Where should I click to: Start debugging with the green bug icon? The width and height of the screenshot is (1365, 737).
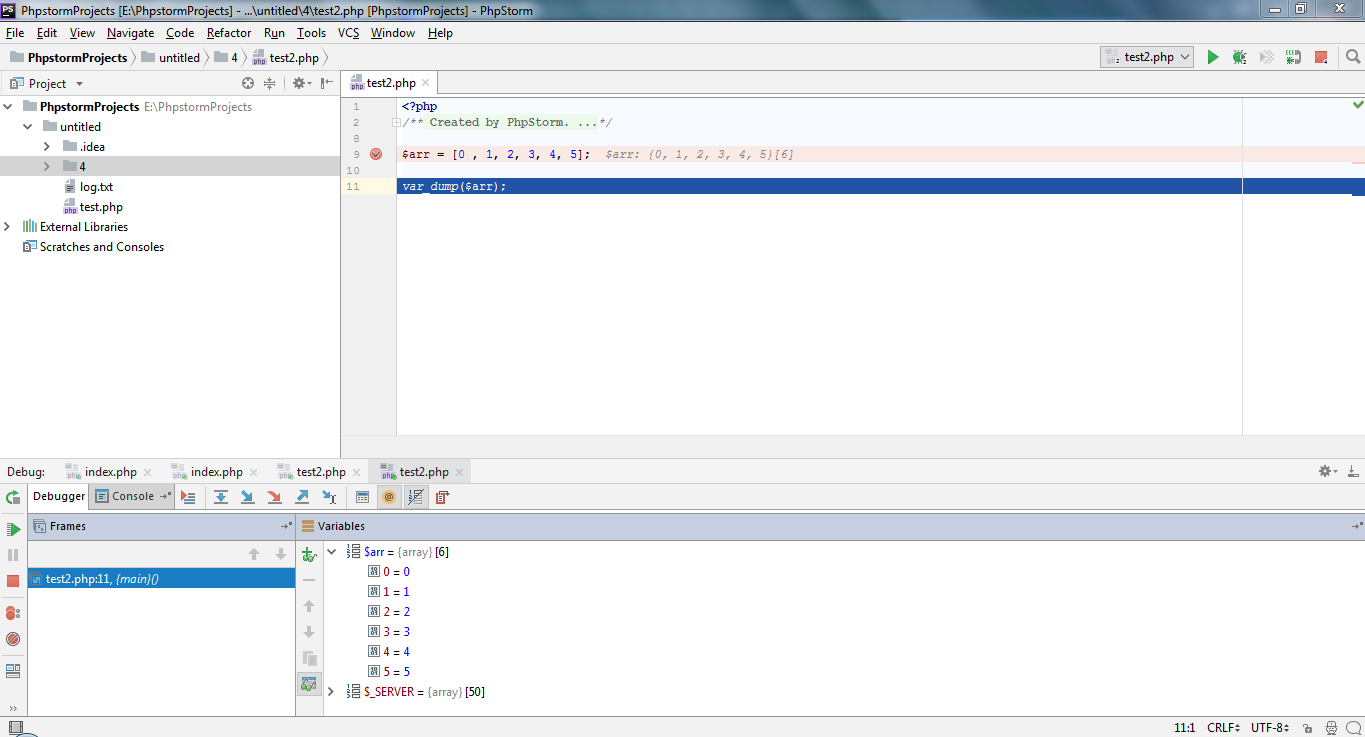click(1240, 57)
